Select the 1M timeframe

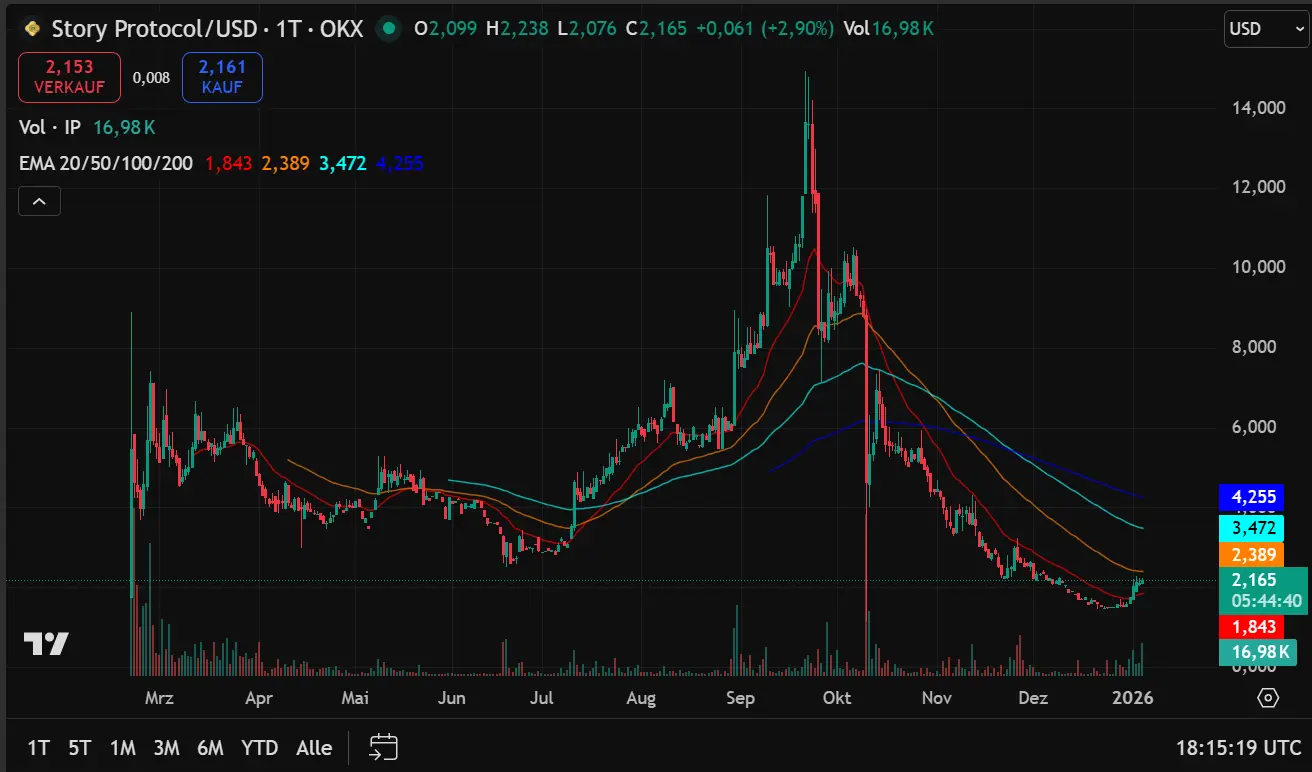click(x=124, y=747)
